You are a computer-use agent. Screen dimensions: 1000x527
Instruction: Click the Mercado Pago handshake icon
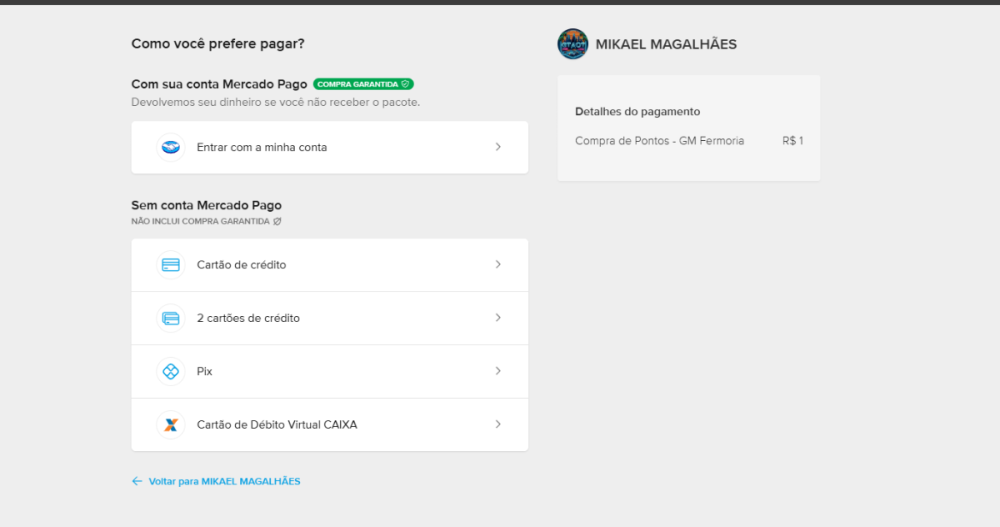(171, 147)
